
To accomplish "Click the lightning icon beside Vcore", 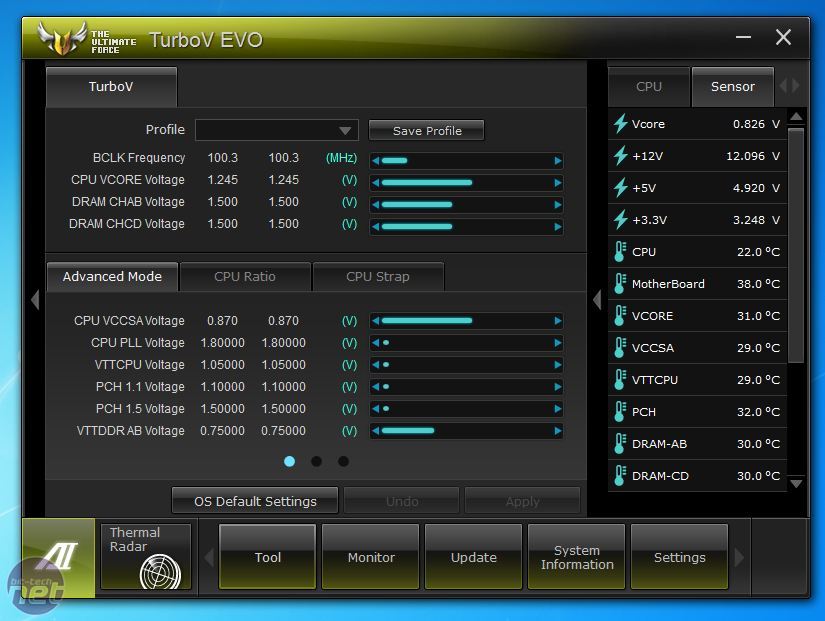I will point(620,124).
